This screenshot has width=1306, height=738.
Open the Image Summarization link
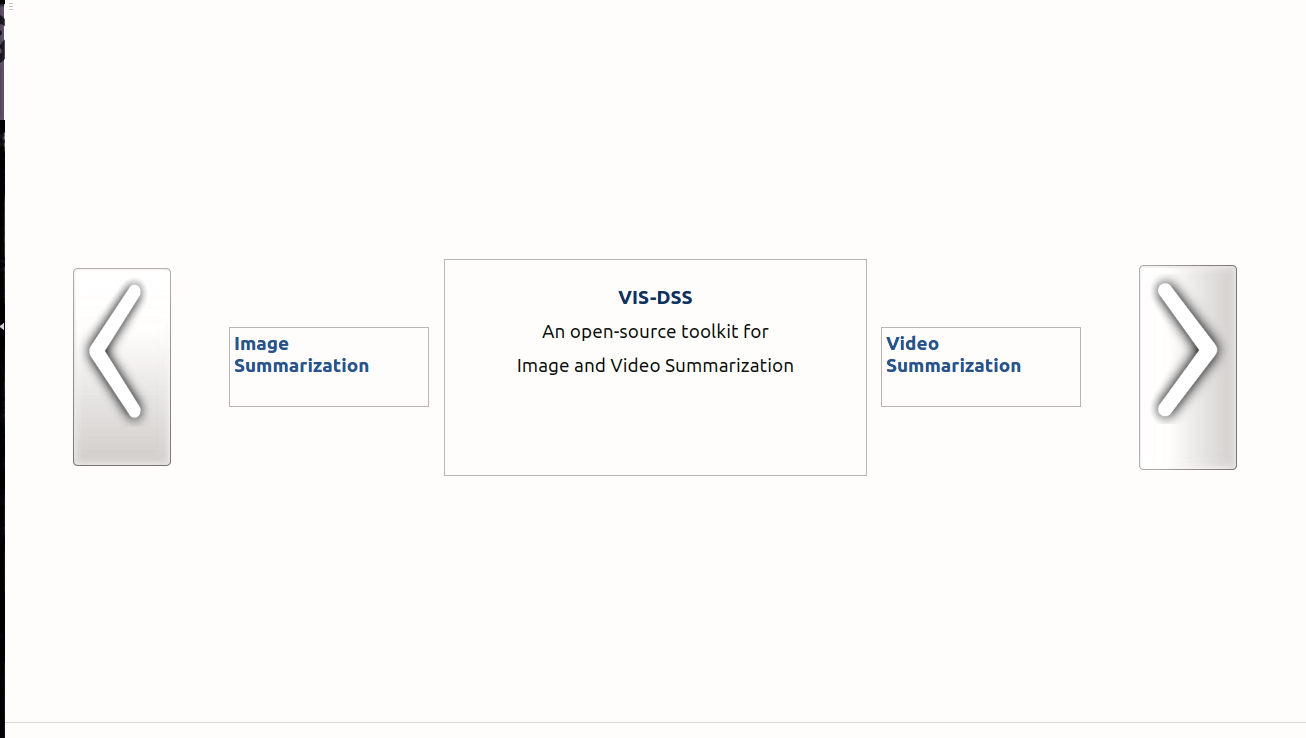tap(301, 355)
